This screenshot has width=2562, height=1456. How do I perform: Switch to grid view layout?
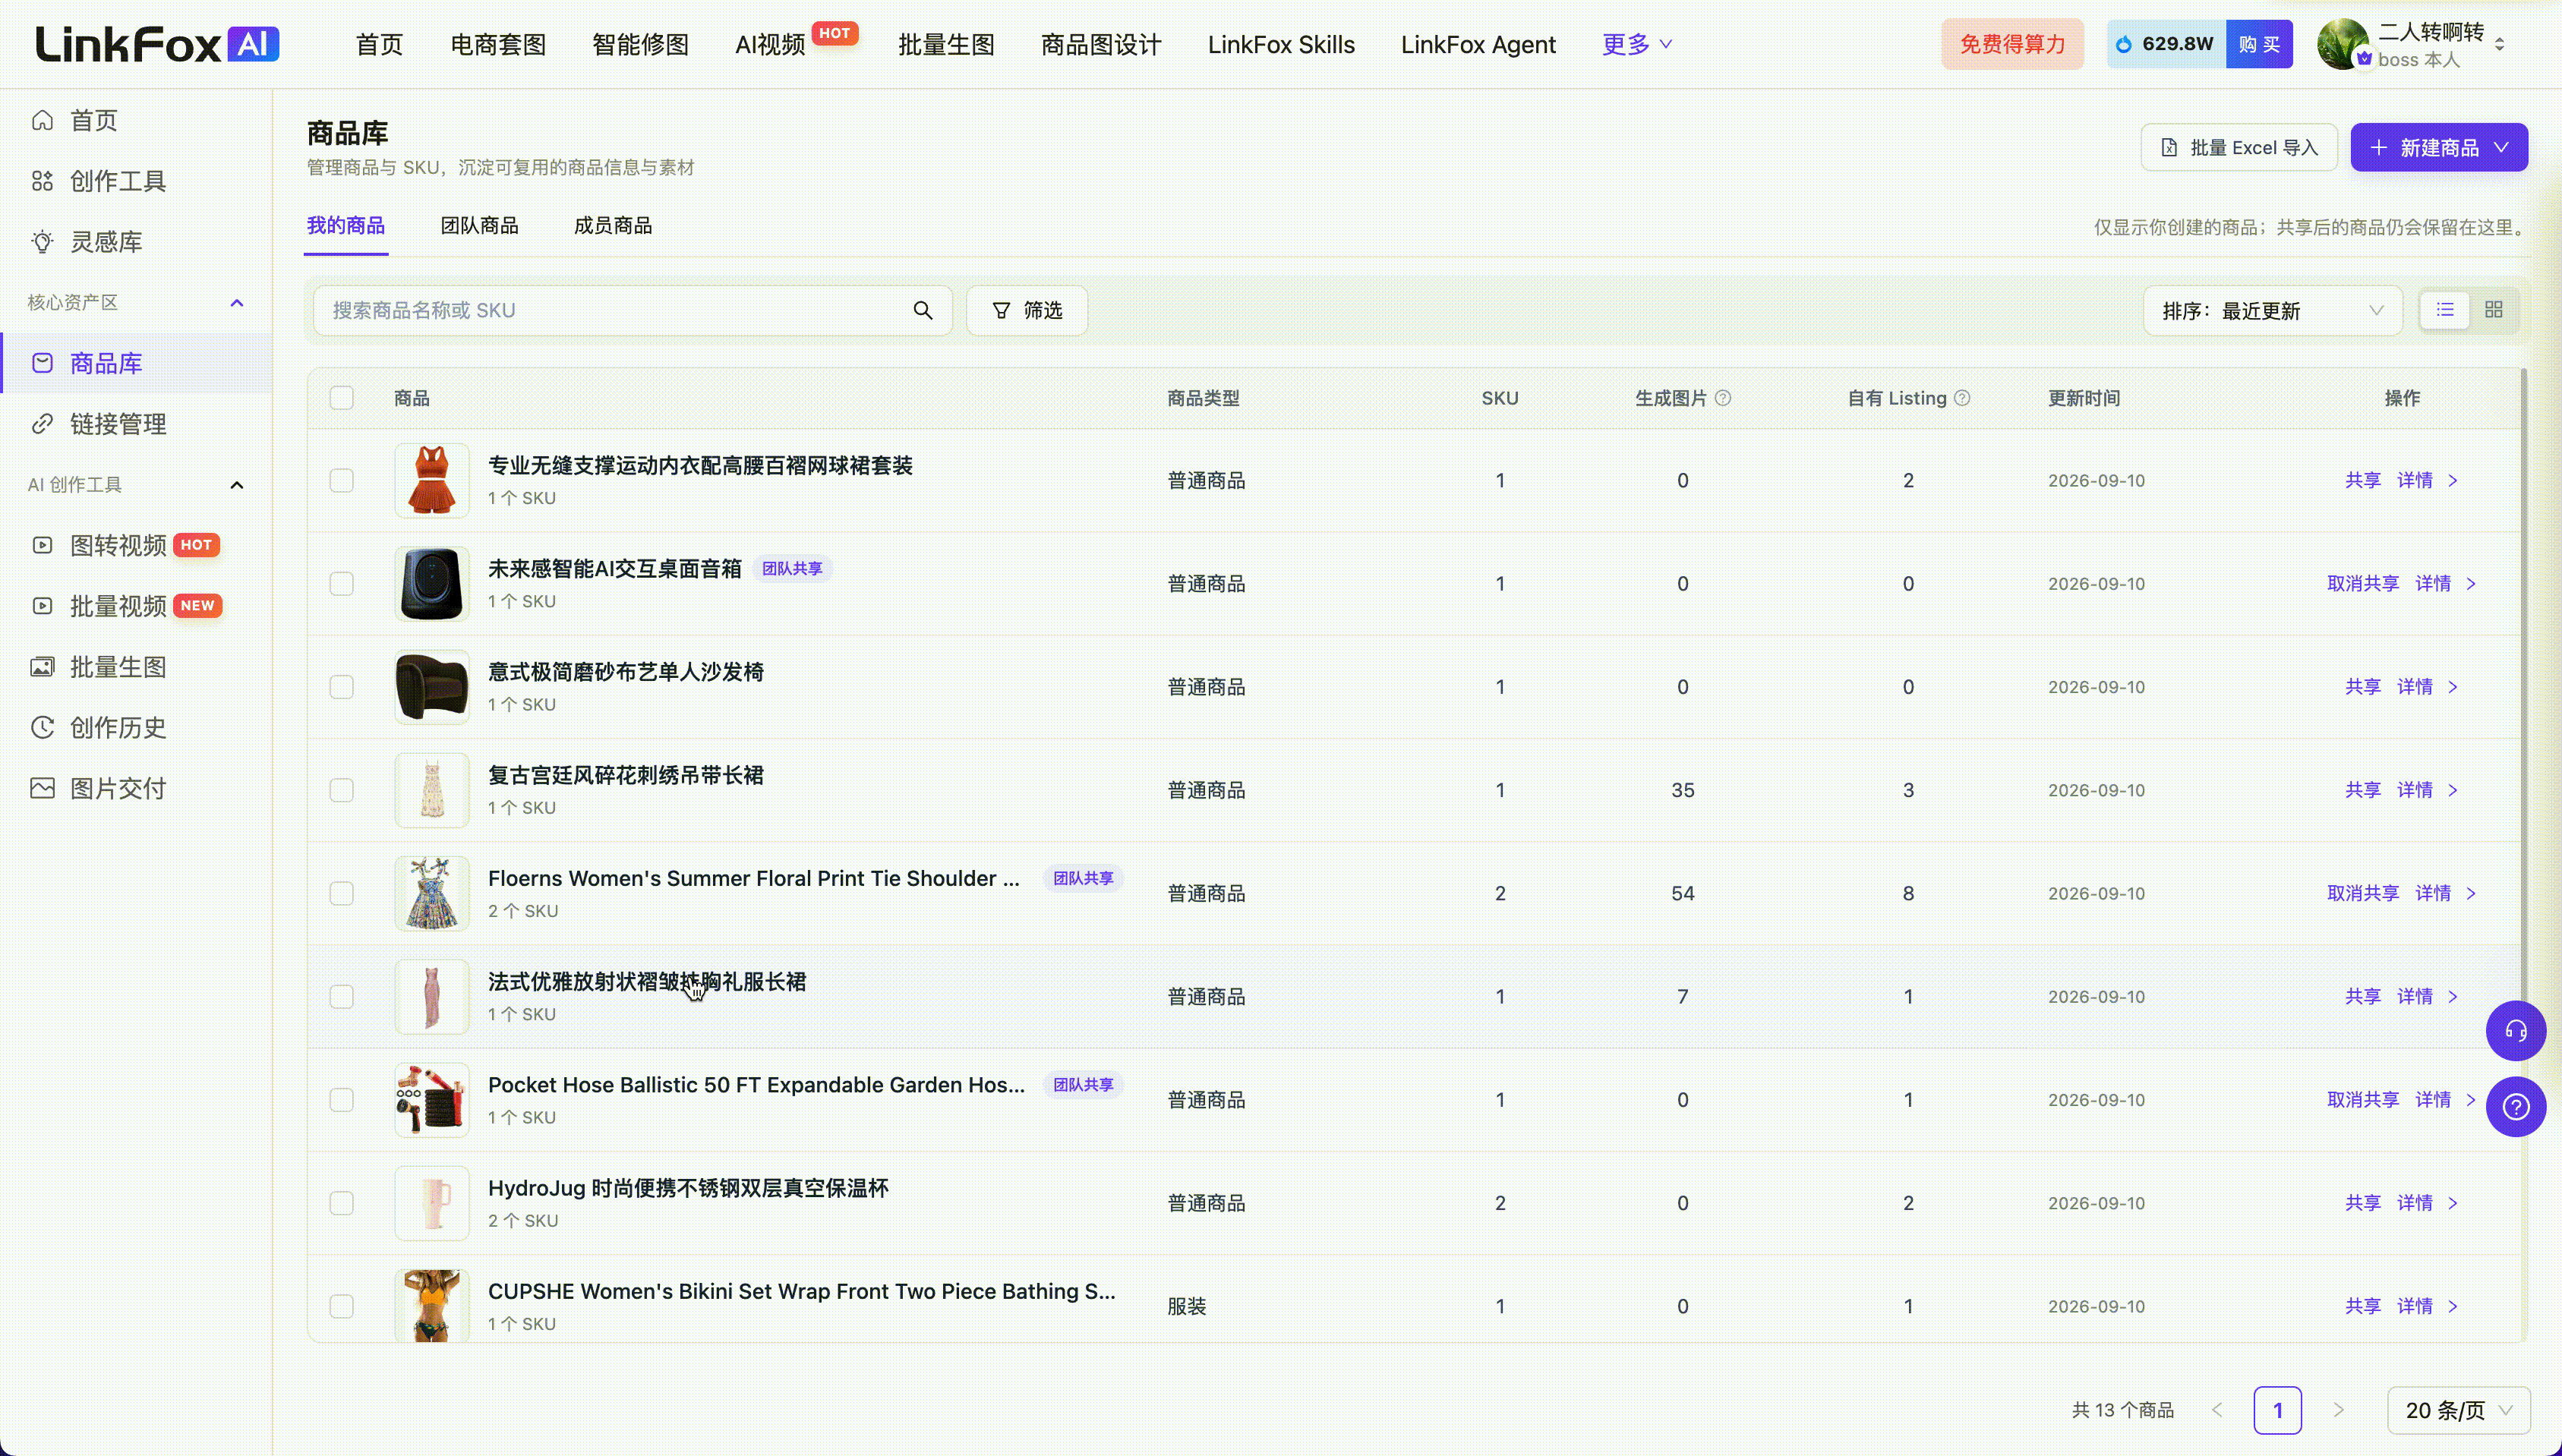click(2493, 310)
